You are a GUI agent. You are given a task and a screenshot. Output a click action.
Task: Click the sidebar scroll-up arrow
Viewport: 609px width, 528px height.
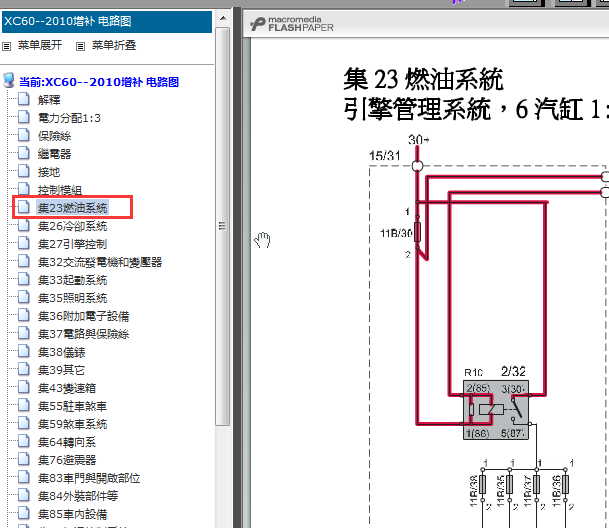tap(223, 18)
